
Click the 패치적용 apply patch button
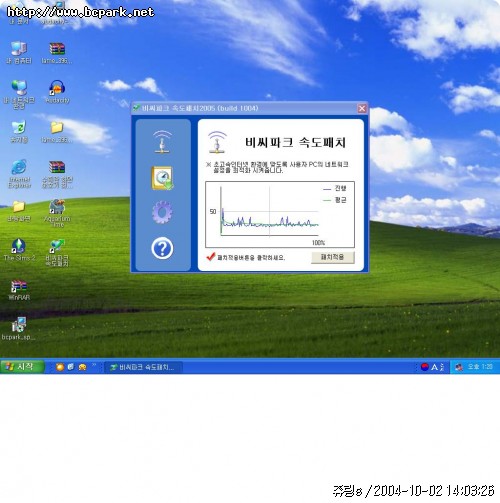coord(333,257)
